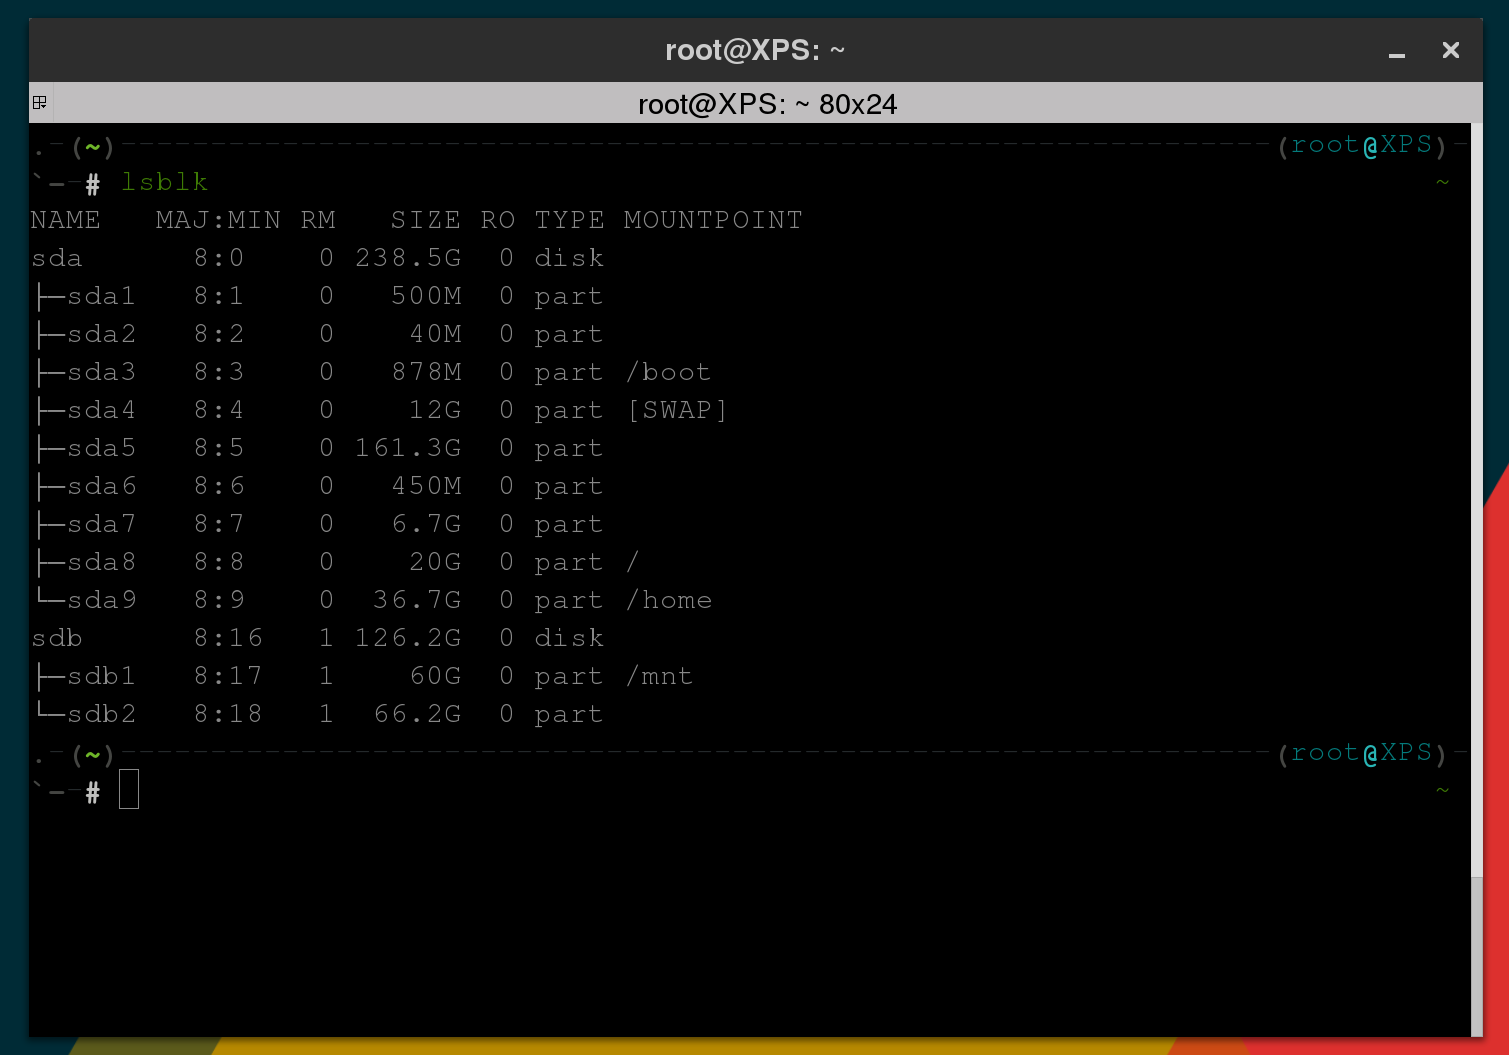Click the MOUNTPOINT column header
1509x1055 pixels.
[713, 220]
